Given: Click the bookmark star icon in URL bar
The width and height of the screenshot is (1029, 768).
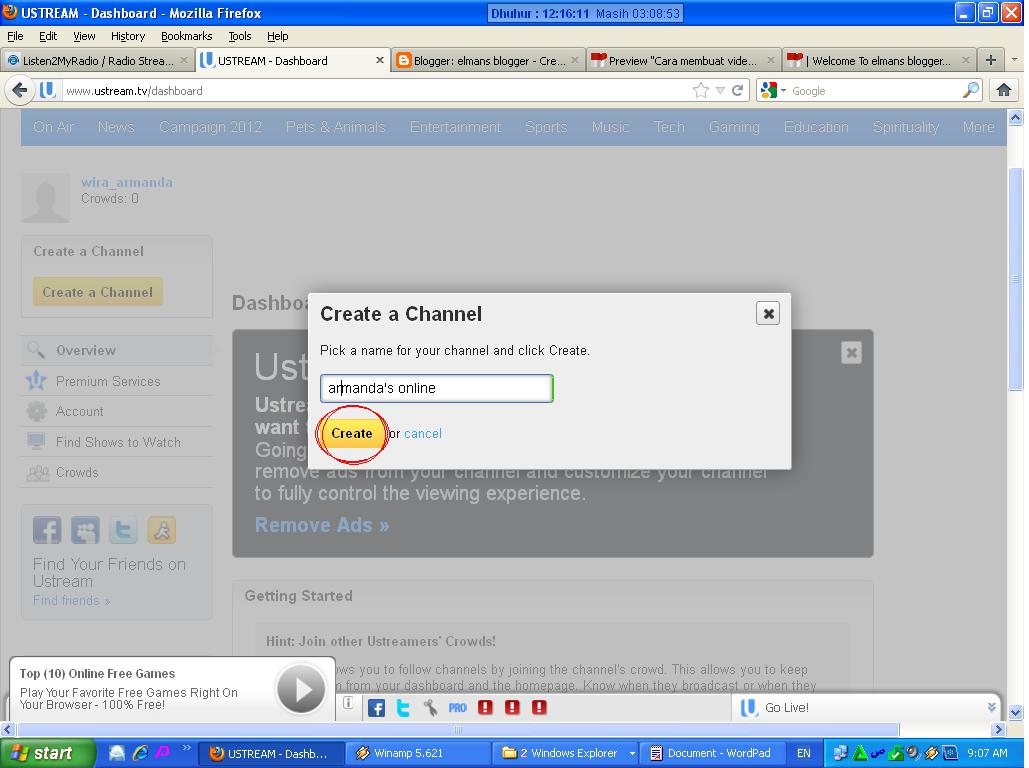Looking at the screenshot, I should click(x=701, y=91).
